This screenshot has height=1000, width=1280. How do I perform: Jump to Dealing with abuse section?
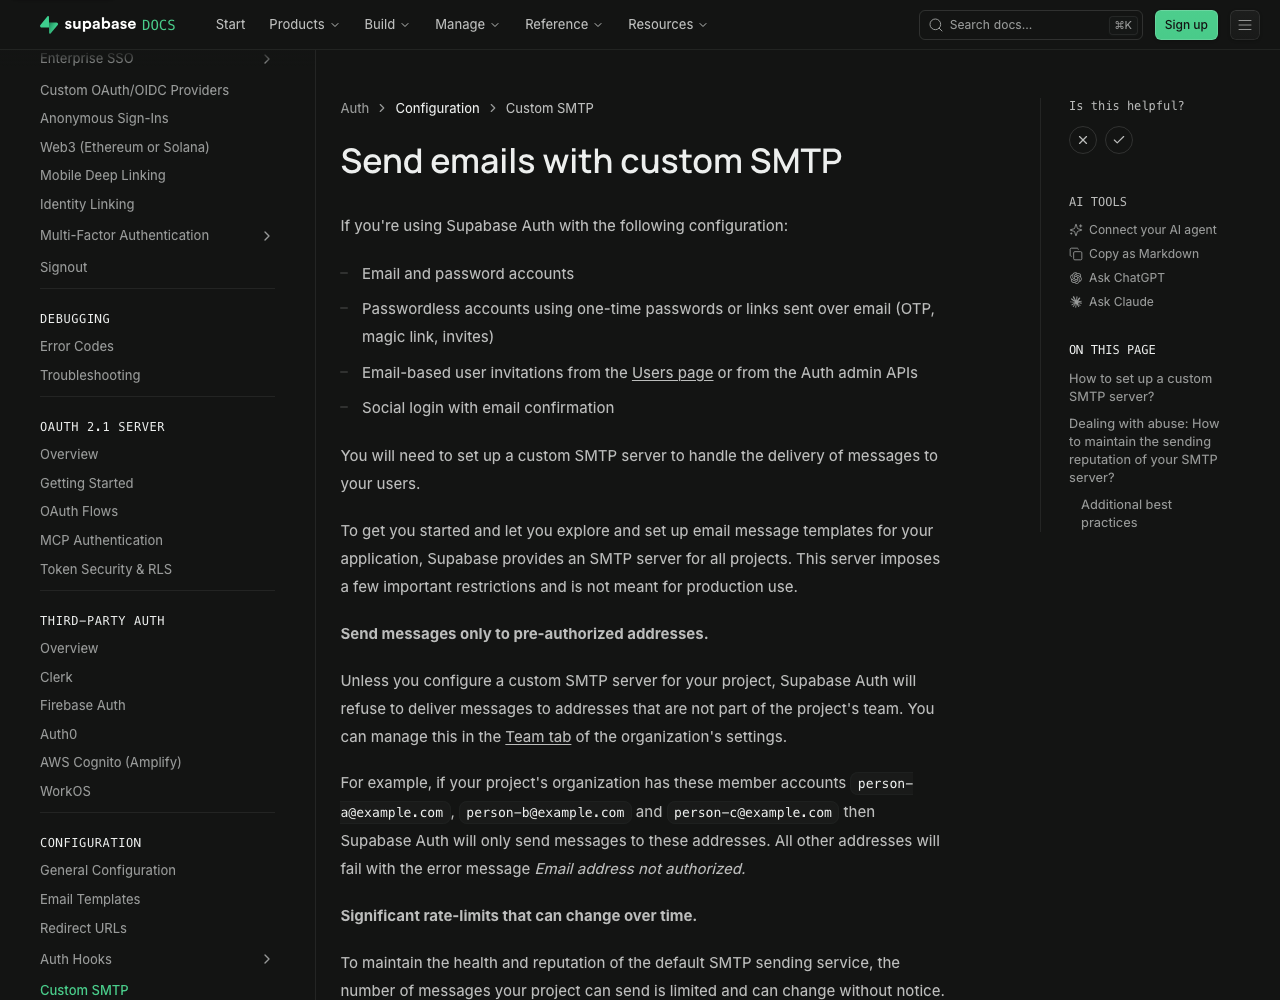[1144, 451]
